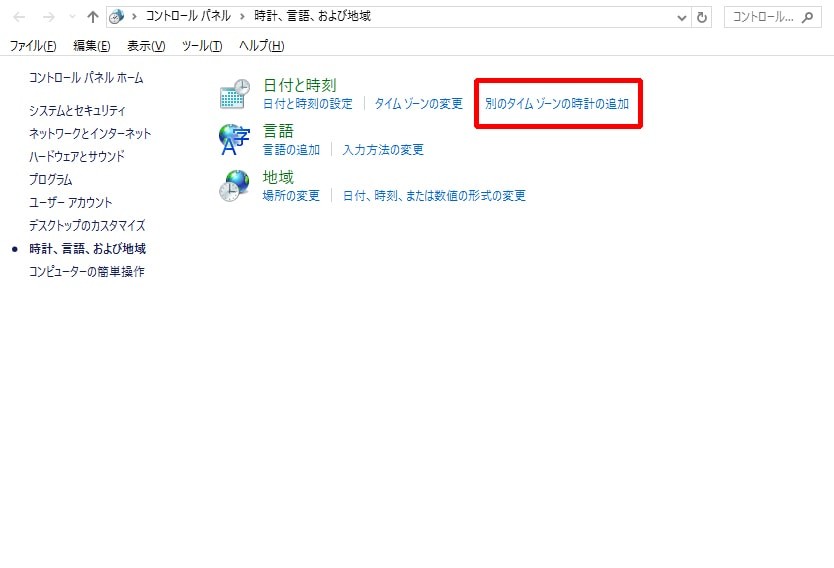Click the search magnifier icon
This screenshot has height=568, width=834.
point(807,17)
